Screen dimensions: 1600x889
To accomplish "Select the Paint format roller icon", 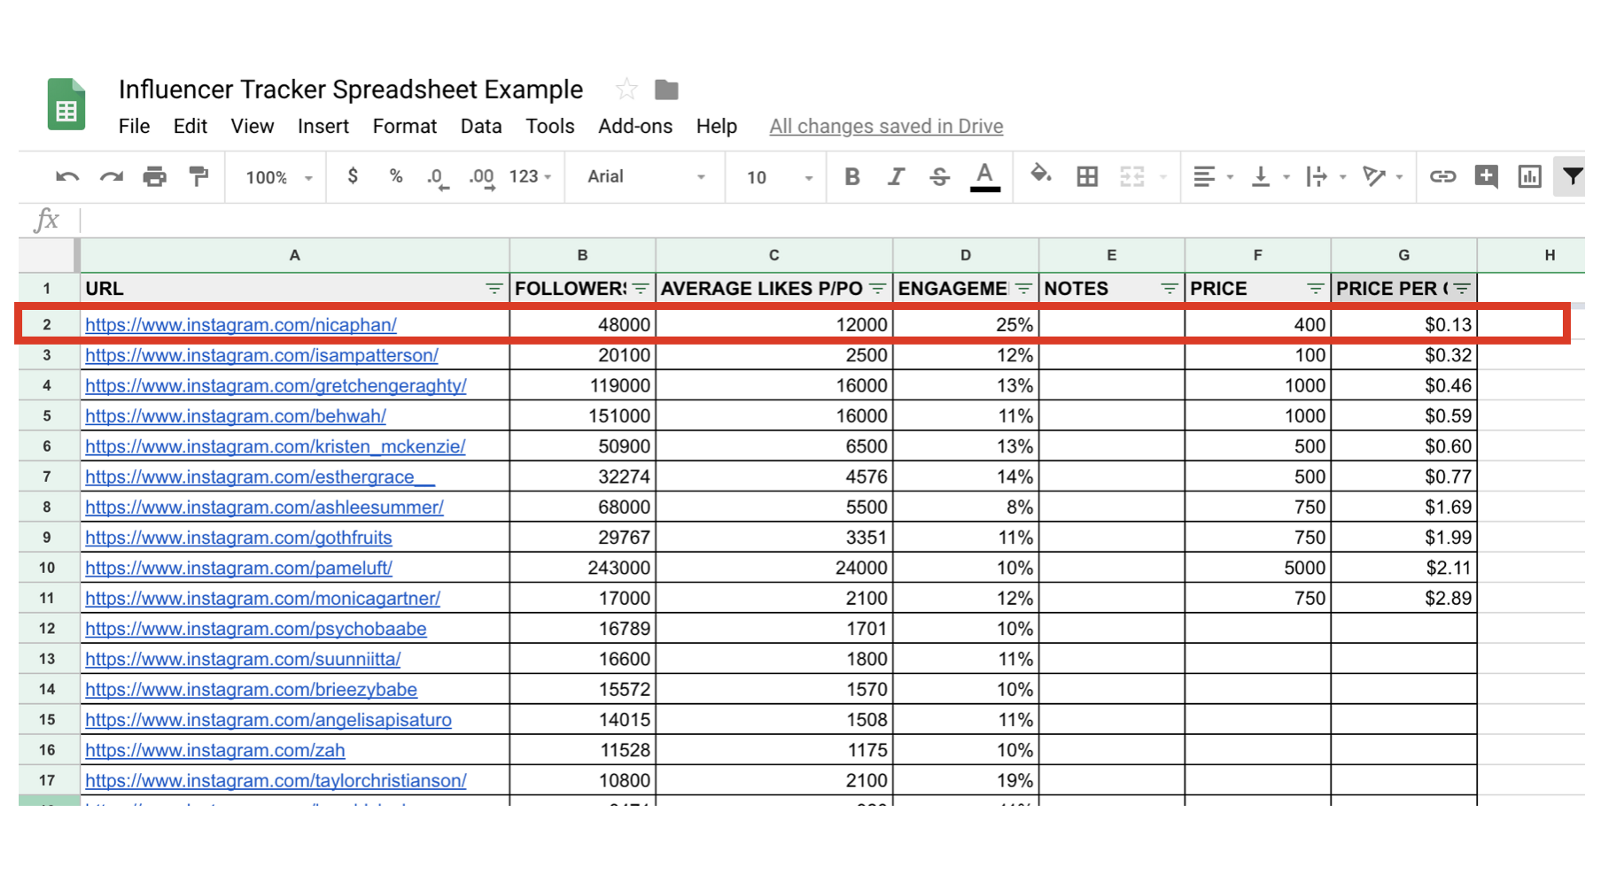I will tap(199, 177).
